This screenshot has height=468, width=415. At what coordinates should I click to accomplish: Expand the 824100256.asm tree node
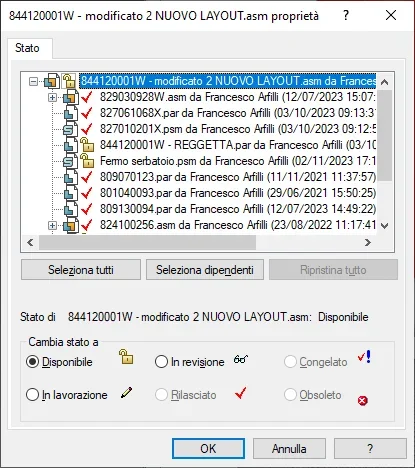click(52, 226)
